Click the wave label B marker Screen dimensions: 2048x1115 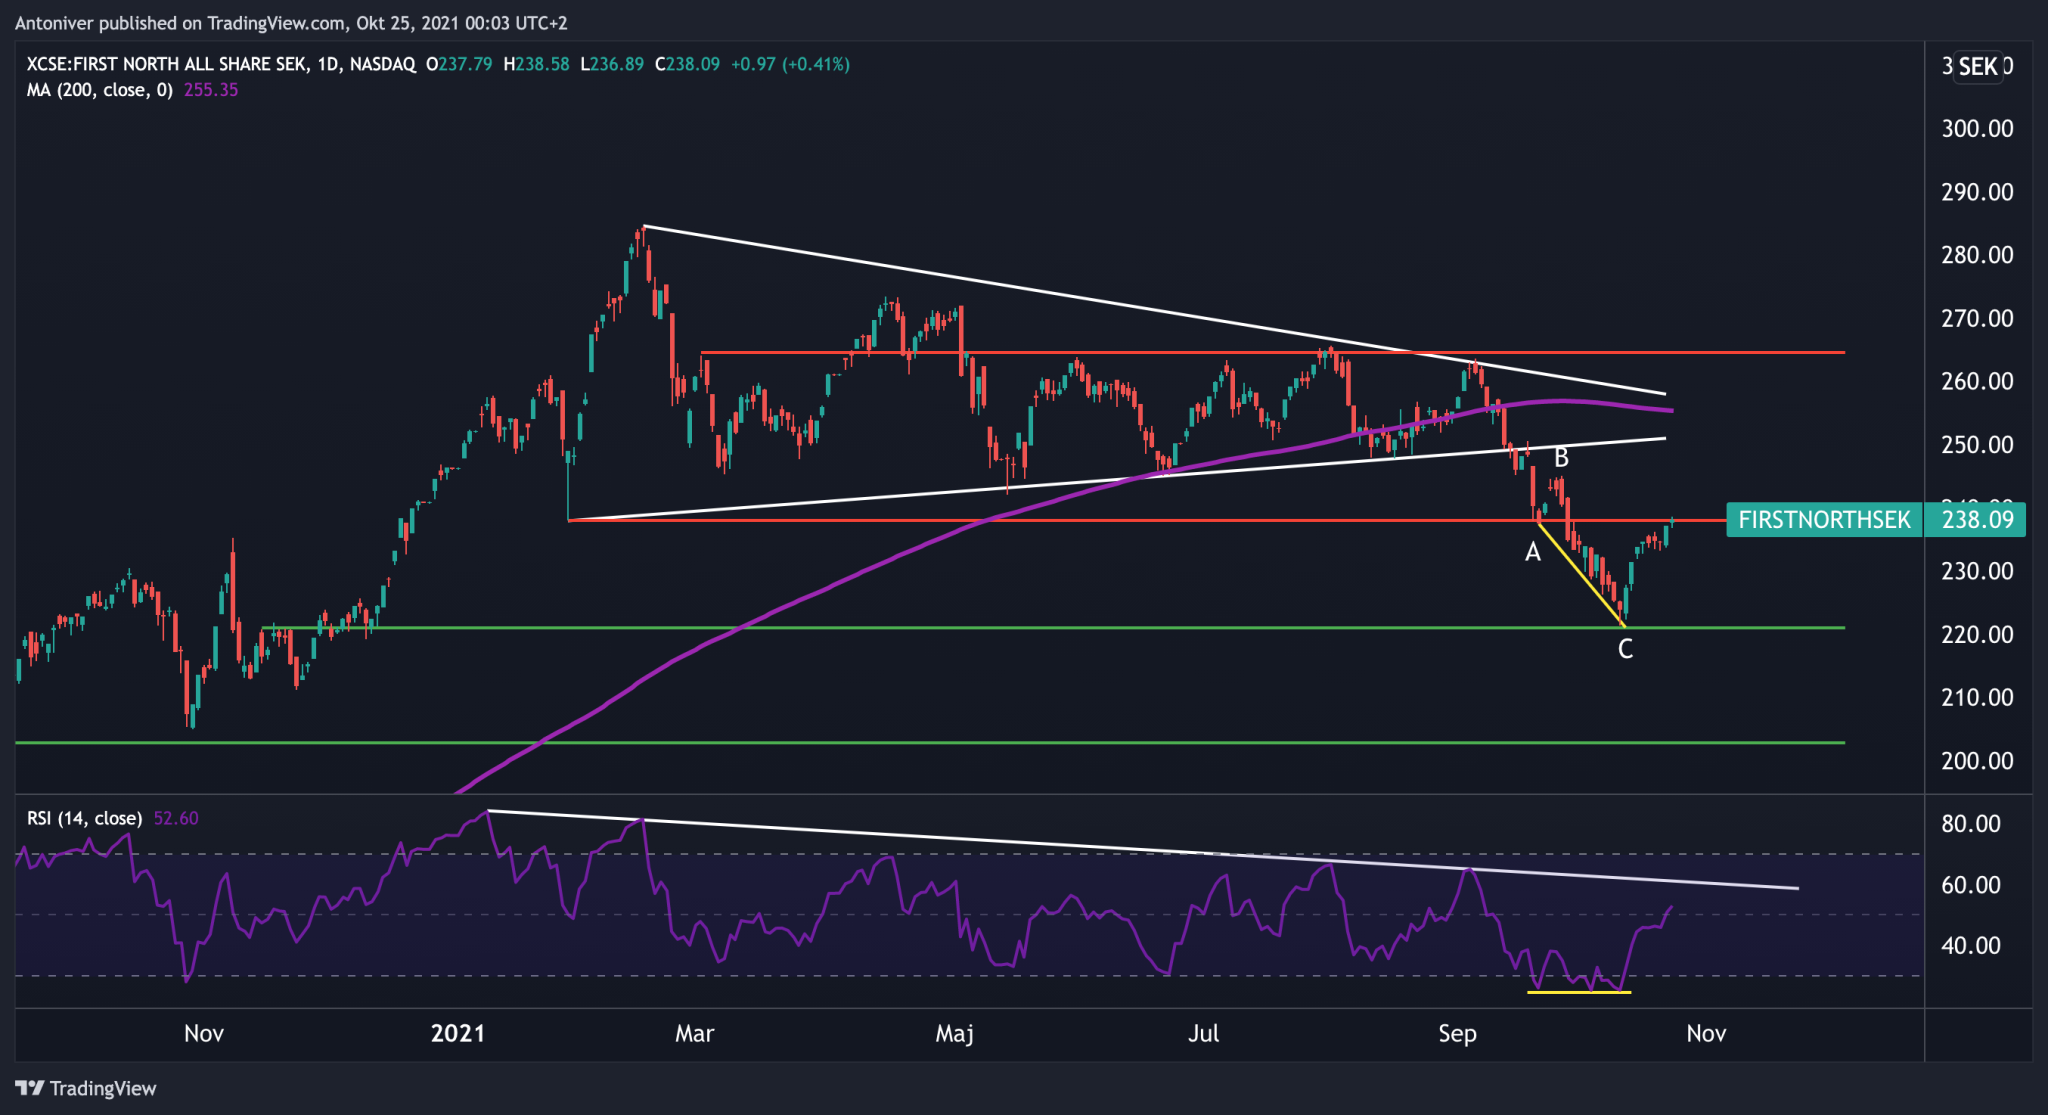1561,459
